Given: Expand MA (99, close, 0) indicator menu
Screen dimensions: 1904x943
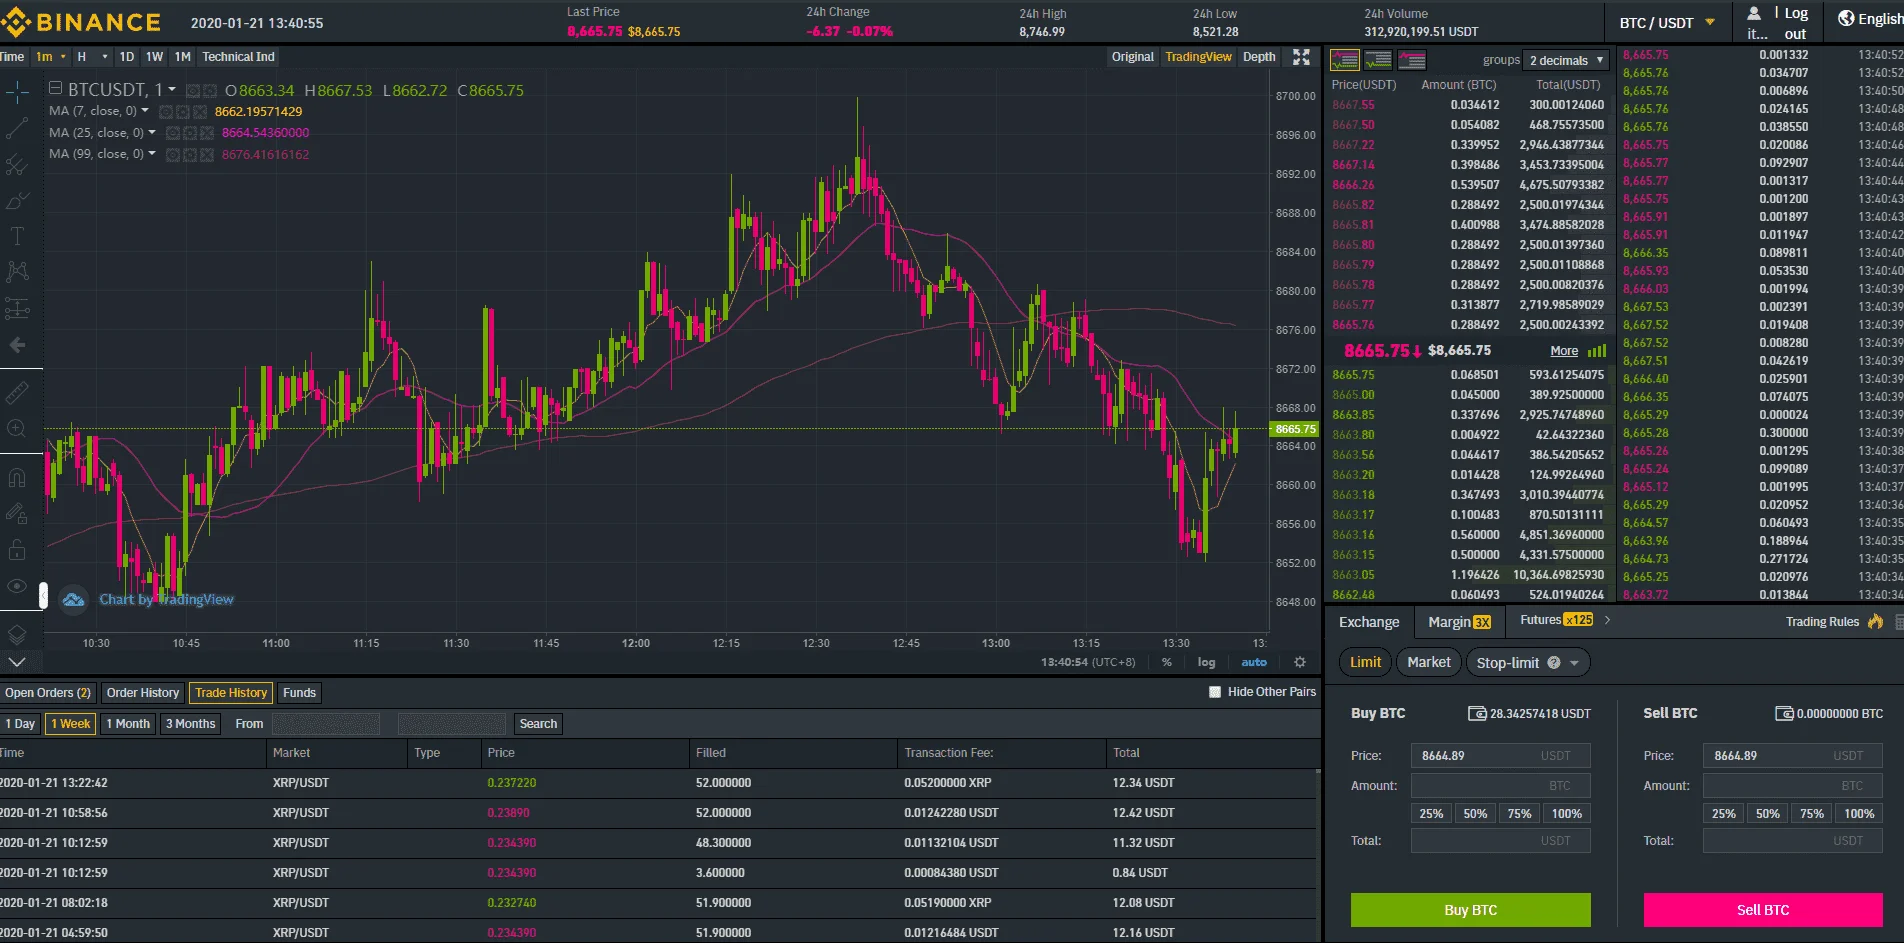Looking at the screenshot, I should [x=152, y=153].
